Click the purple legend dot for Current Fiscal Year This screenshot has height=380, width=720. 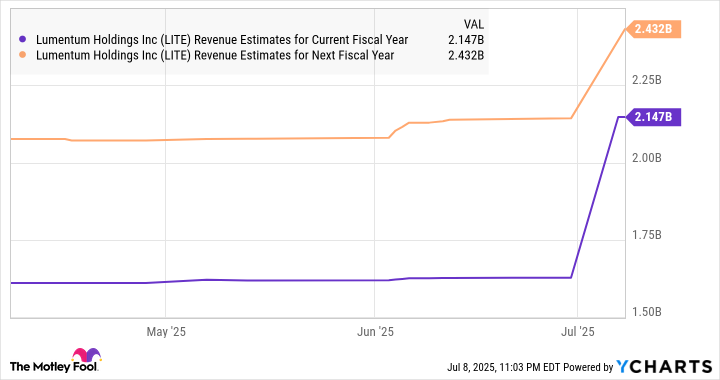22,40
